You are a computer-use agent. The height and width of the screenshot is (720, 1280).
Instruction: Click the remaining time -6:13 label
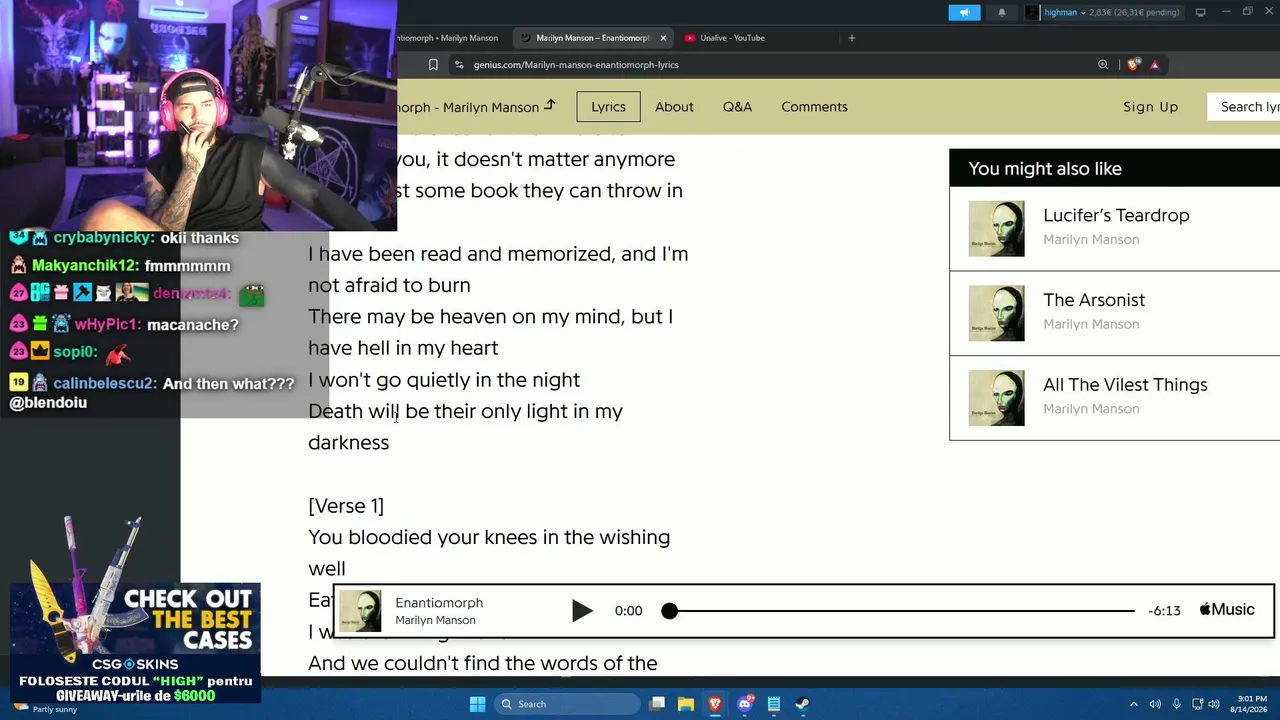coord(1164,611)
